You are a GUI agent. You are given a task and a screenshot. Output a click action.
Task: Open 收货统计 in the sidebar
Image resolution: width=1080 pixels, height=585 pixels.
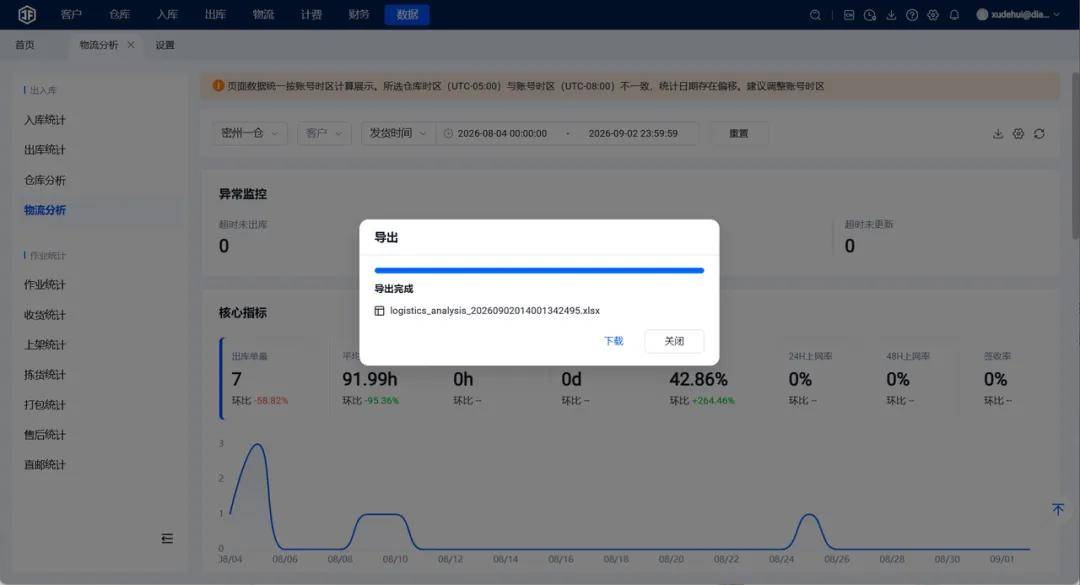pos(45,315)
